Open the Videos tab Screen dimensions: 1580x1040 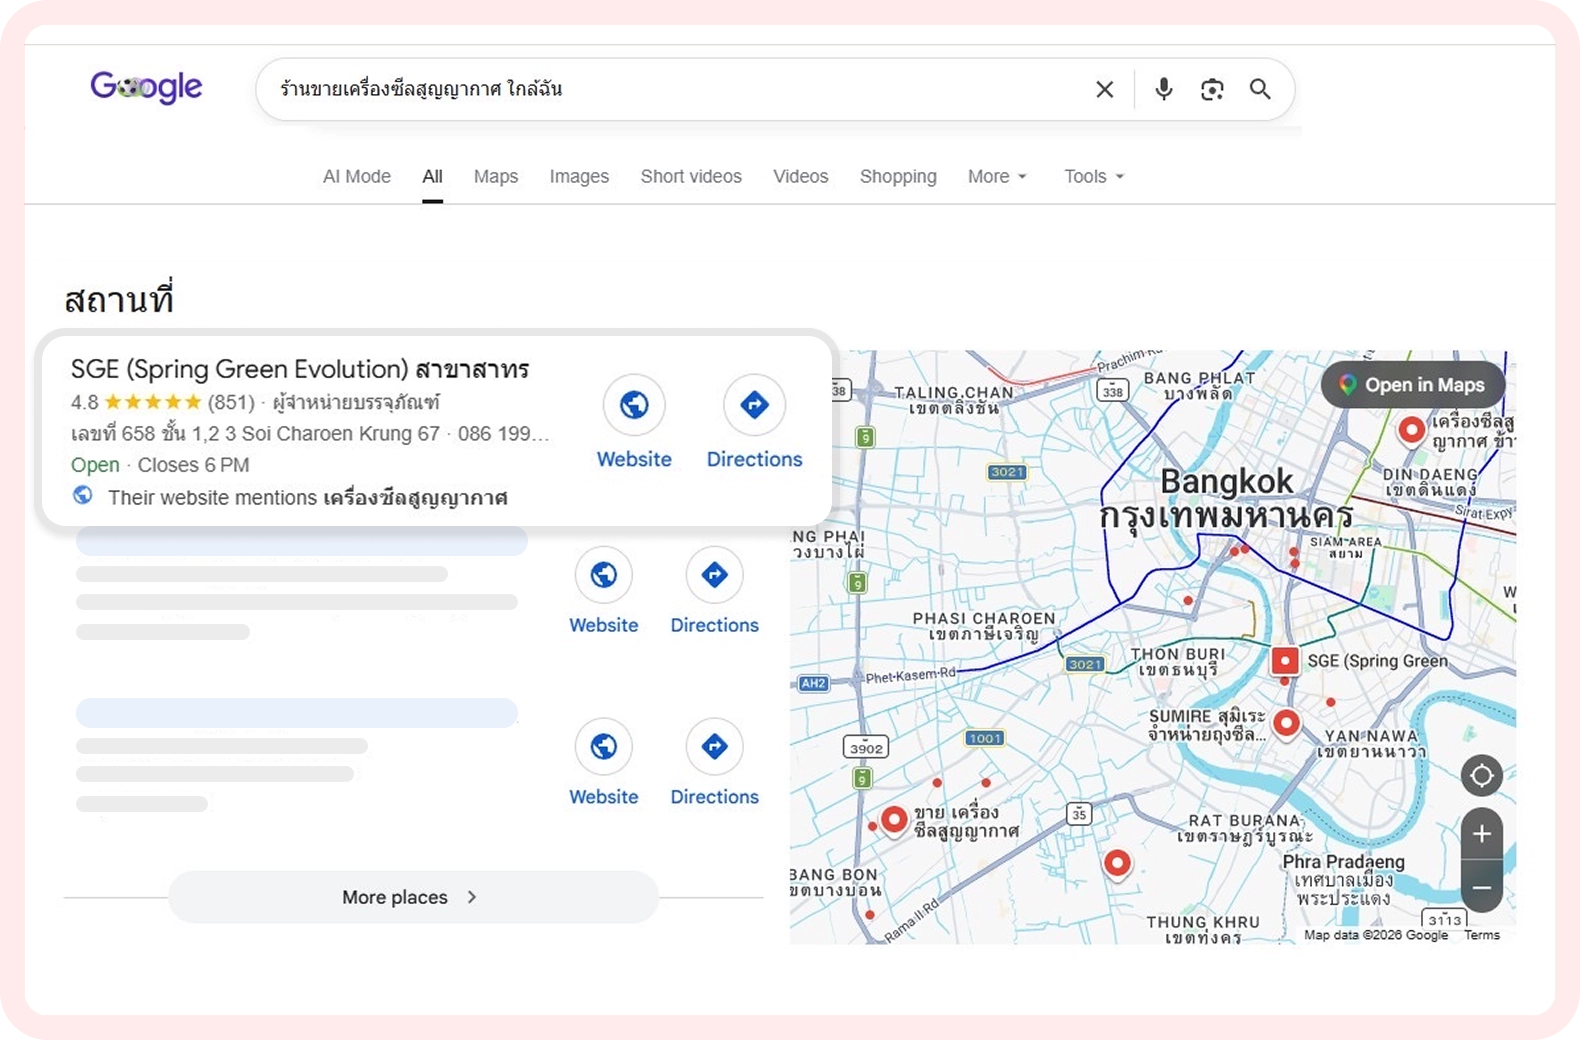(x=800, y=176)
